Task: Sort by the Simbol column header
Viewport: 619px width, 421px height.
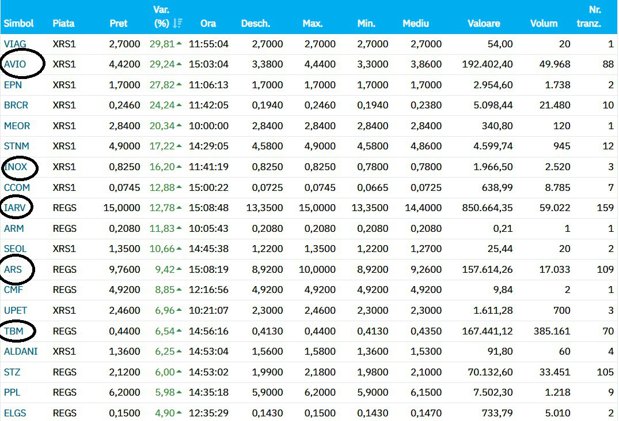Action: pos(19,23)
